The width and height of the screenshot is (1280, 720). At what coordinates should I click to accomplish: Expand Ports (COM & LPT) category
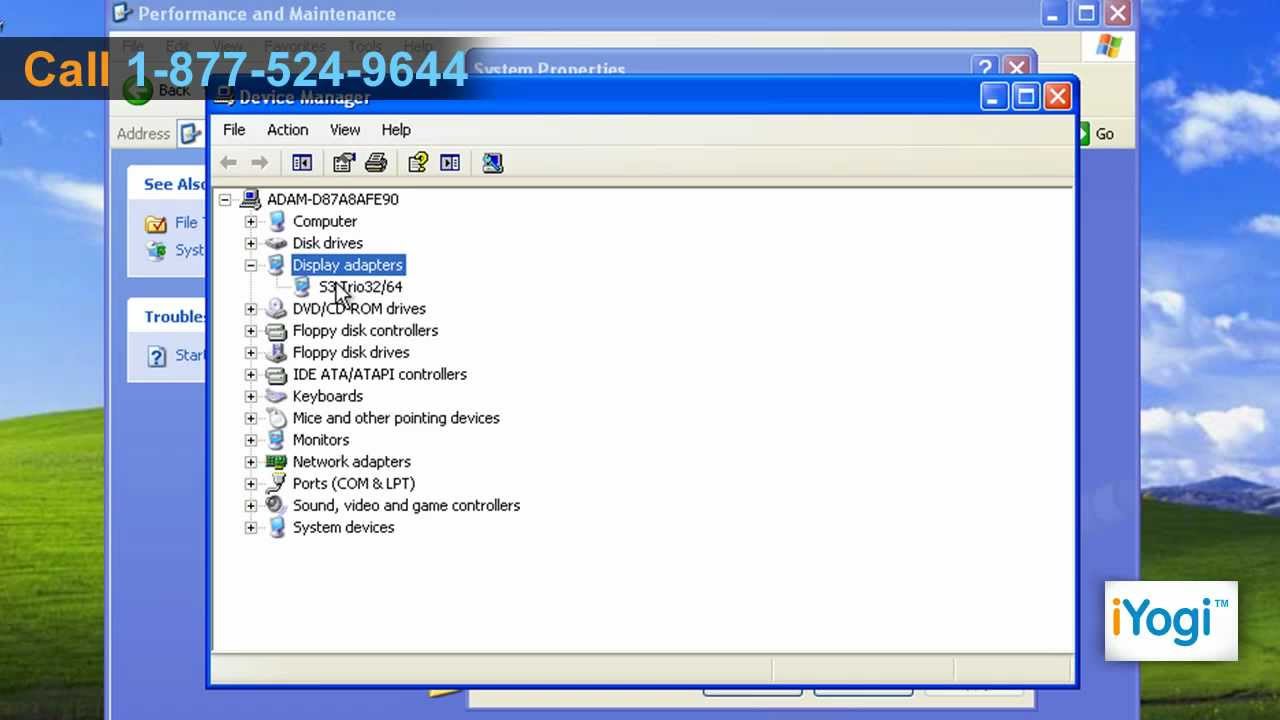click(x=250, y=484)
